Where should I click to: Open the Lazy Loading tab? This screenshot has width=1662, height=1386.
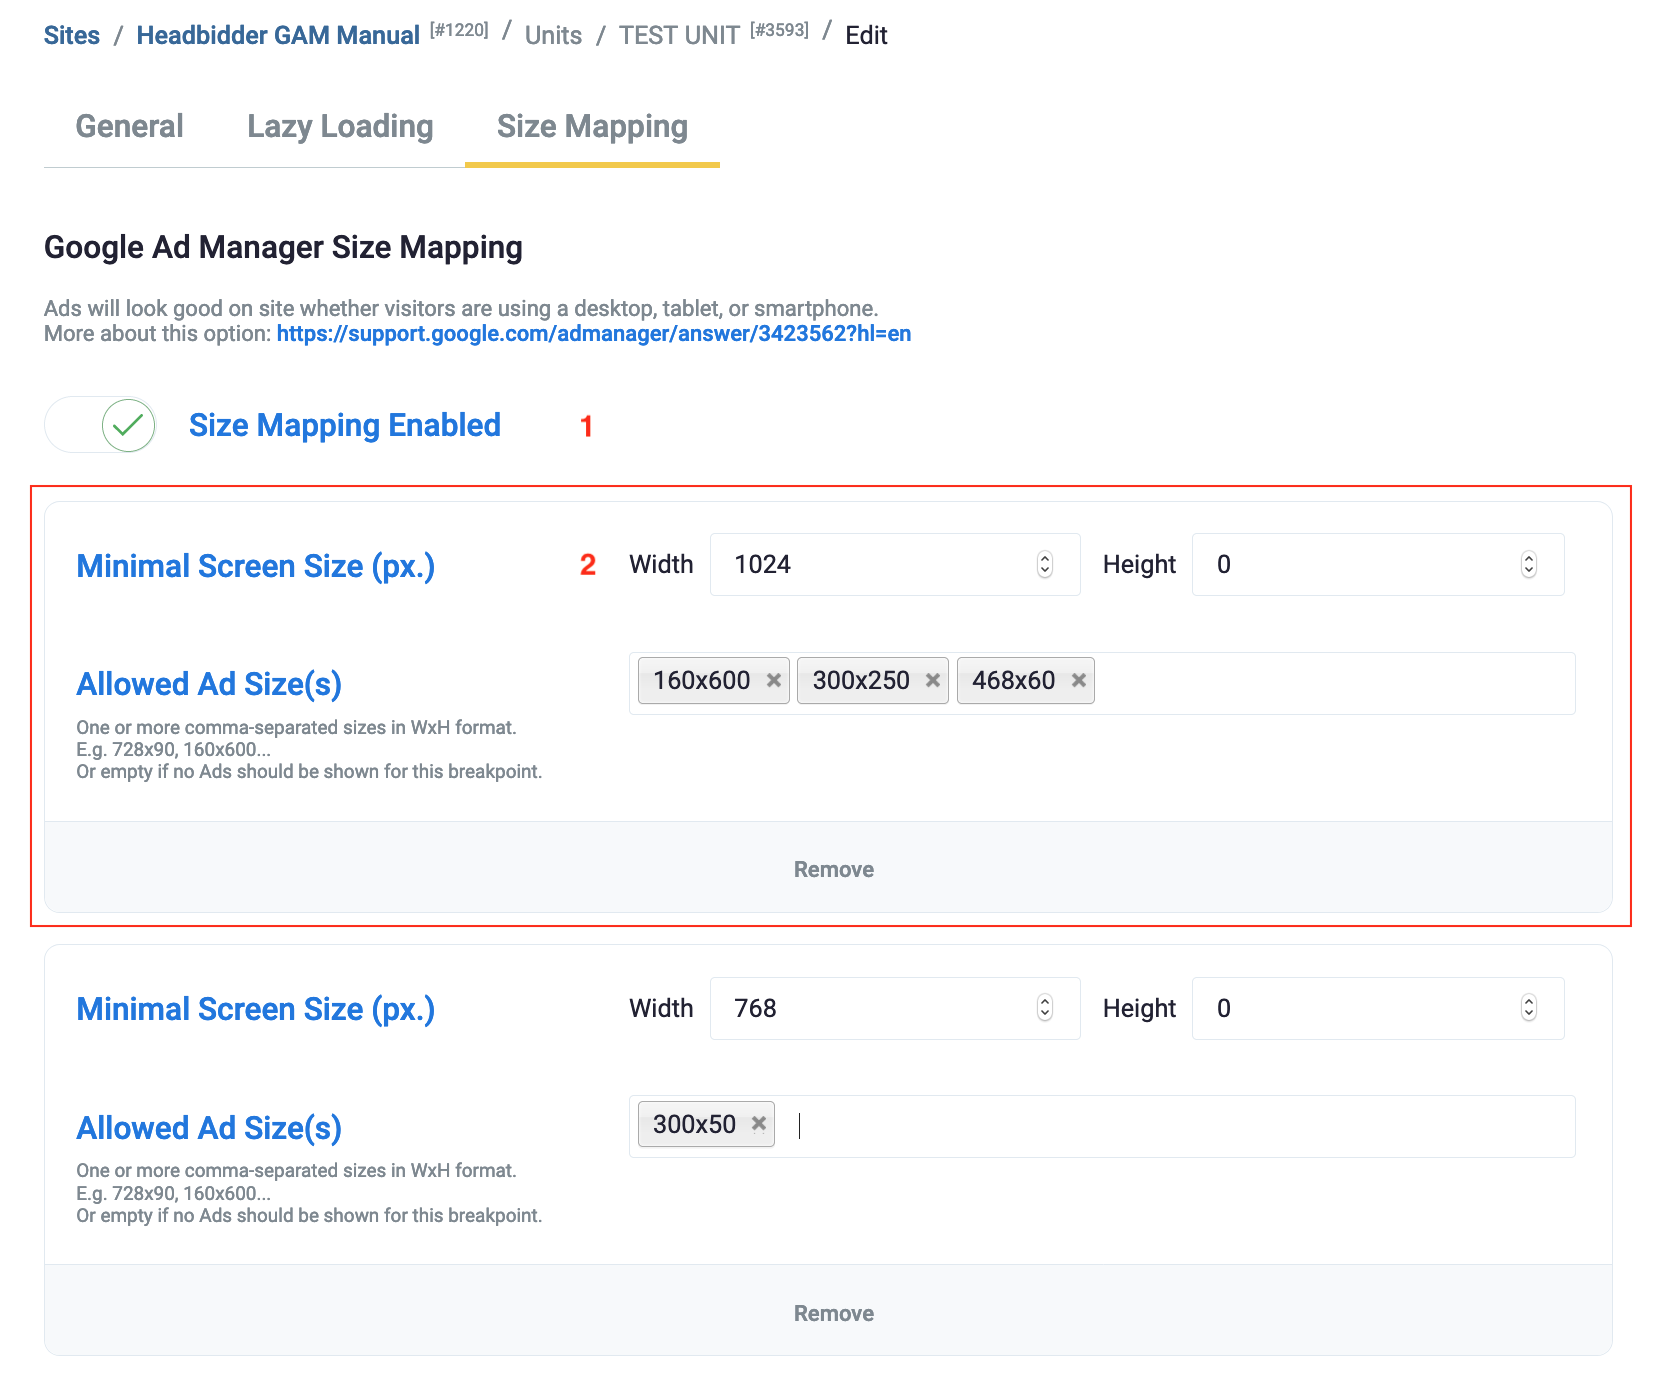click(340, 127)
